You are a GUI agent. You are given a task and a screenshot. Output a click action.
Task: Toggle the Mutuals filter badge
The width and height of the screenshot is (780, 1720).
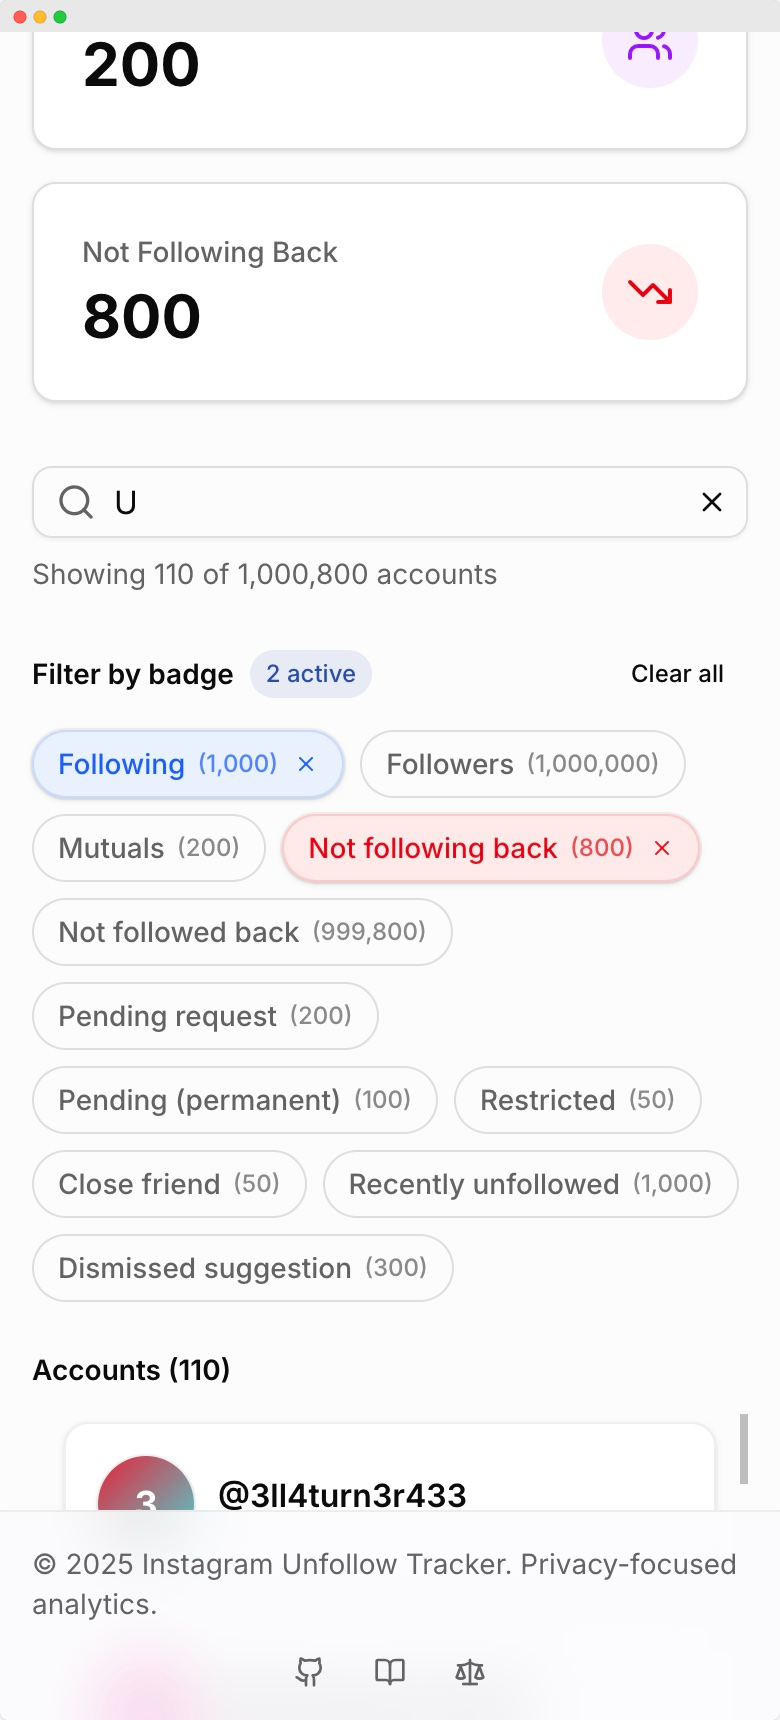(x=148, y=848)
